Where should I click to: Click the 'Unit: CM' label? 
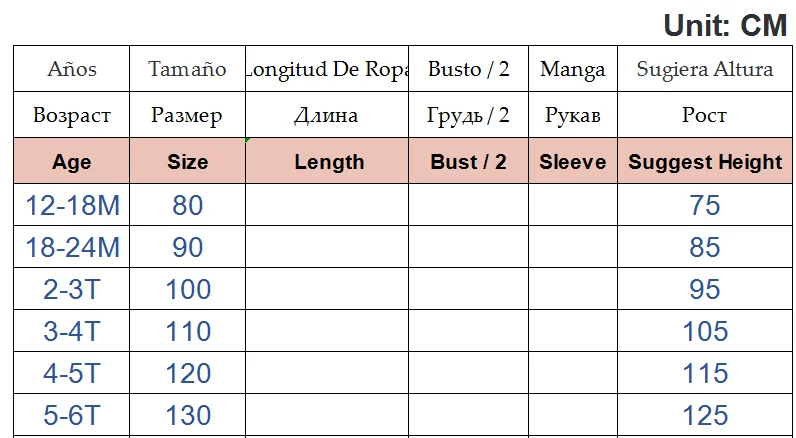click(x=725, y=25)
